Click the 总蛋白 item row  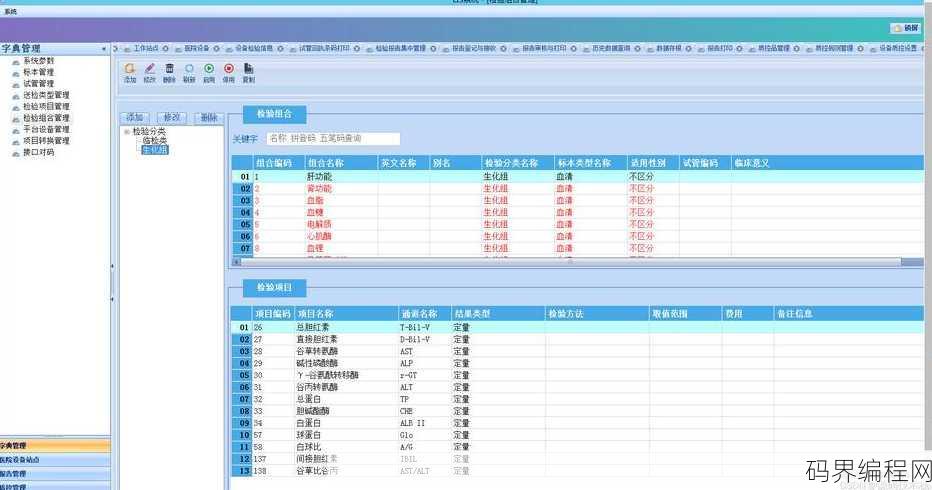coord(578,399)
